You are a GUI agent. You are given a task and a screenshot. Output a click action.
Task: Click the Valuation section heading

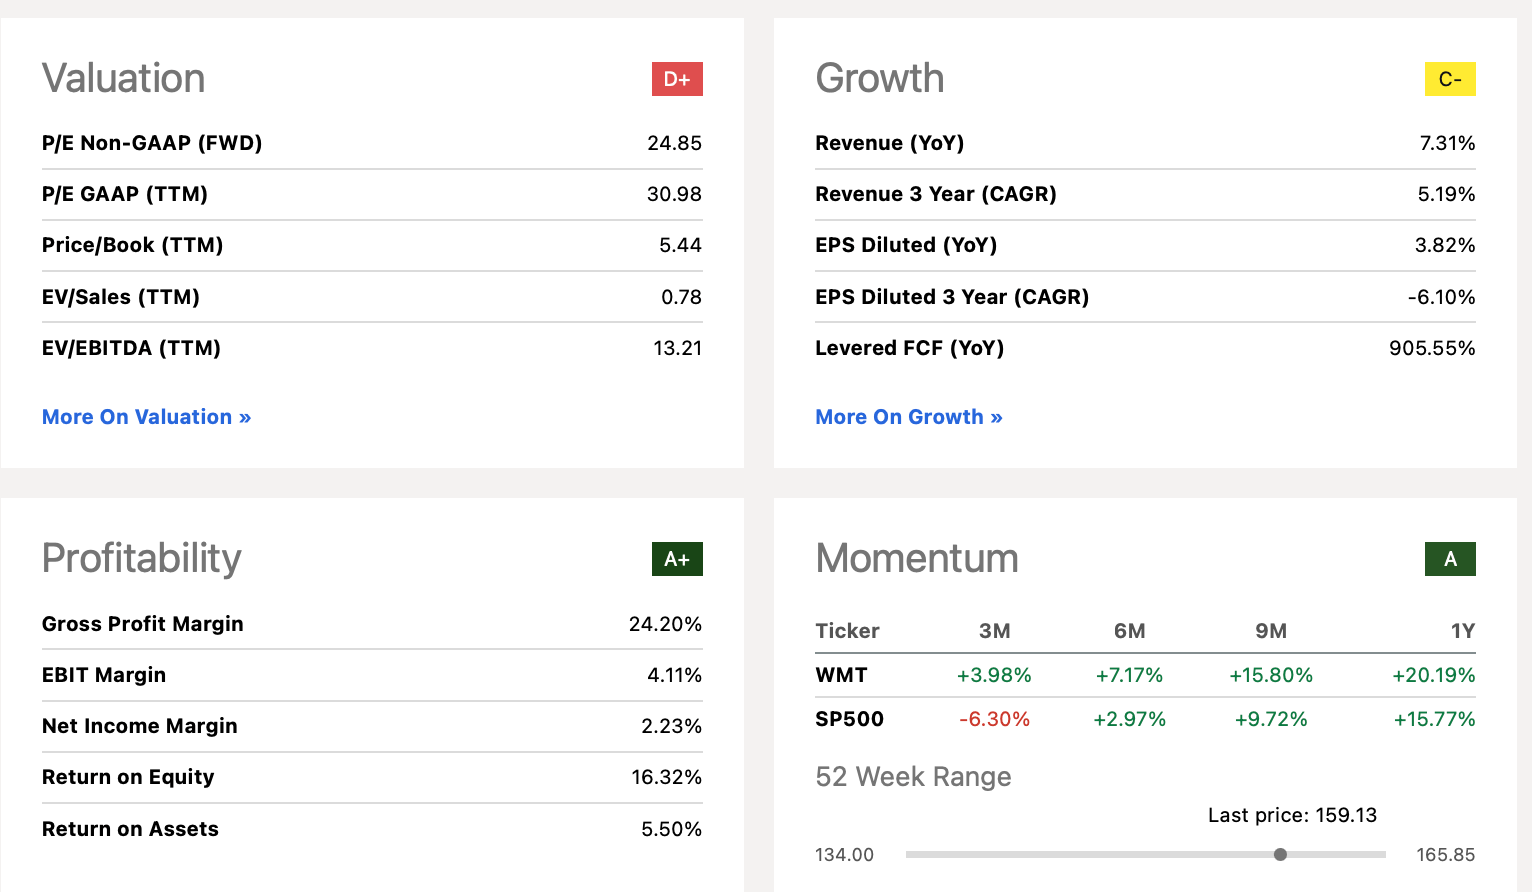123,78
